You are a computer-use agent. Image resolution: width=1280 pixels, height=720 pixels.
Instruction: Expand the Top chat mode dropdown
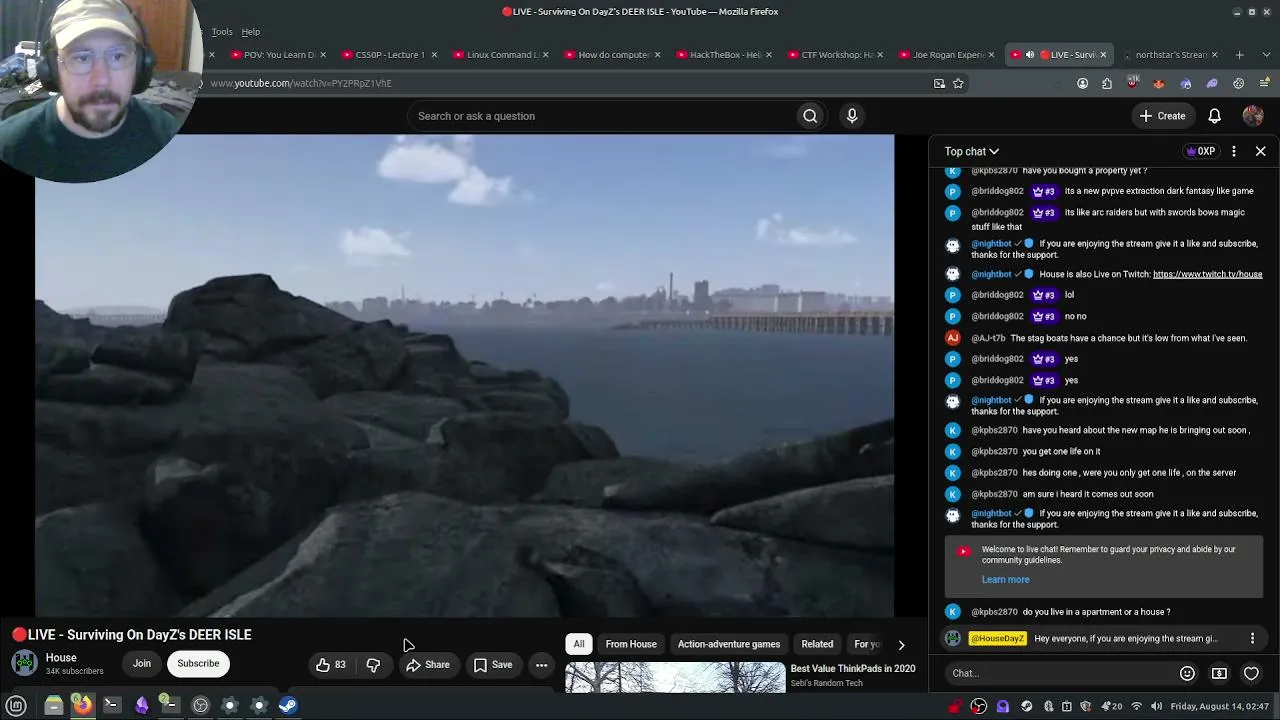tap(972, 151)
